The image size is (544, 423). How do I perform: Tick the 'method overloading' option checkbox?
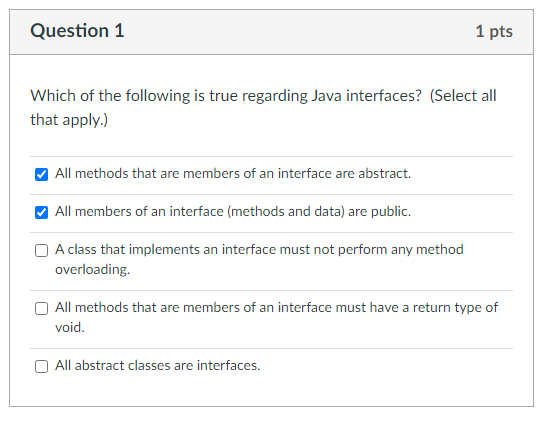[x=41, y=250]
